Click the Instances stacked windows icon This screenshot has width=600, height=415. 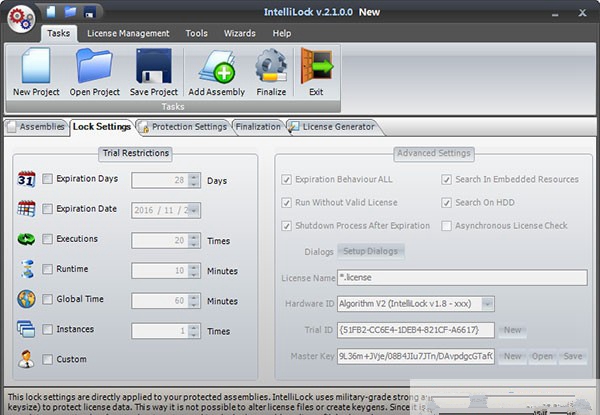[x=26, y=329]
